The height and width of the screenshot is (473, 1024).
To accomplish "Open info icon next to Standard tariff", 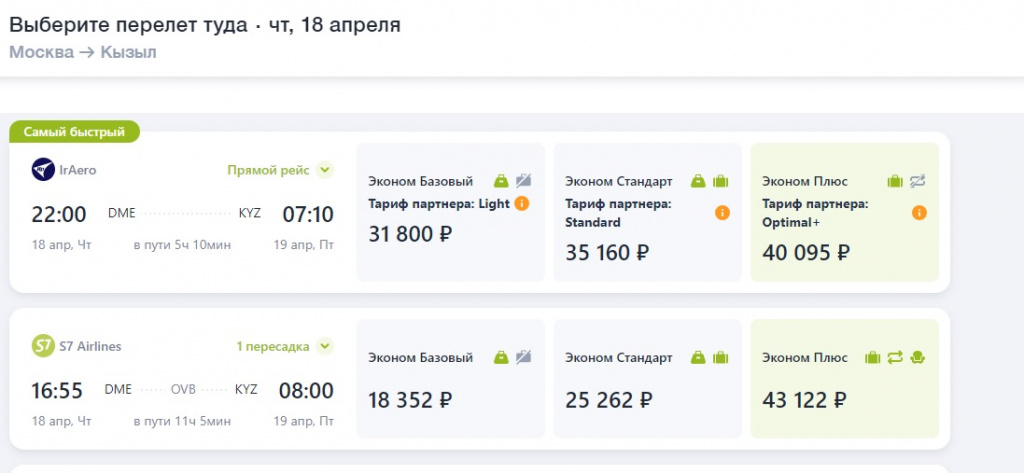I will 722,212.
